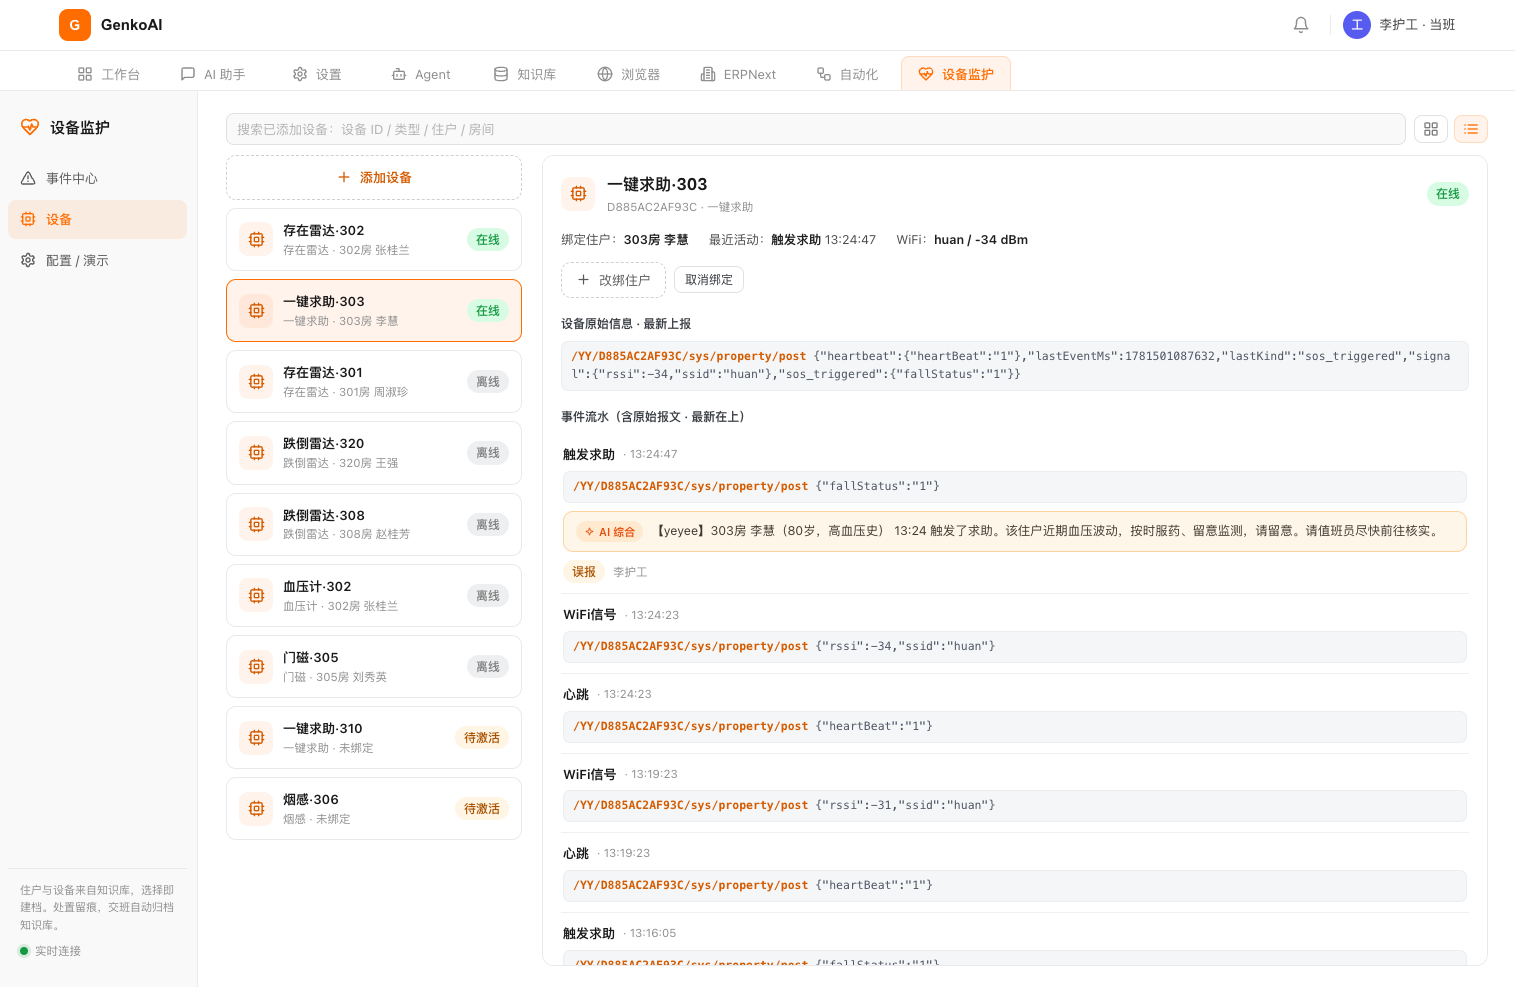Click the WiFi huan / -34 dBm value
1515x987 pixels.
coord(981,239)
